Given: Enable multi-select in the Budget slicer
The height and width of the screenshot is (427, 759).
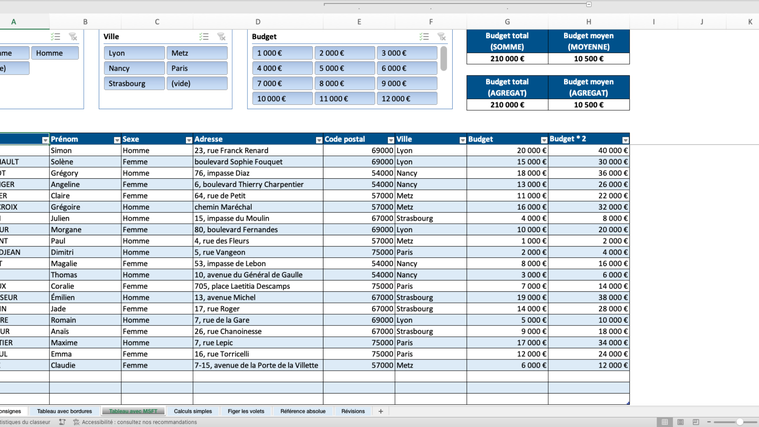Looking at the screenshot, I should point(424,37).
